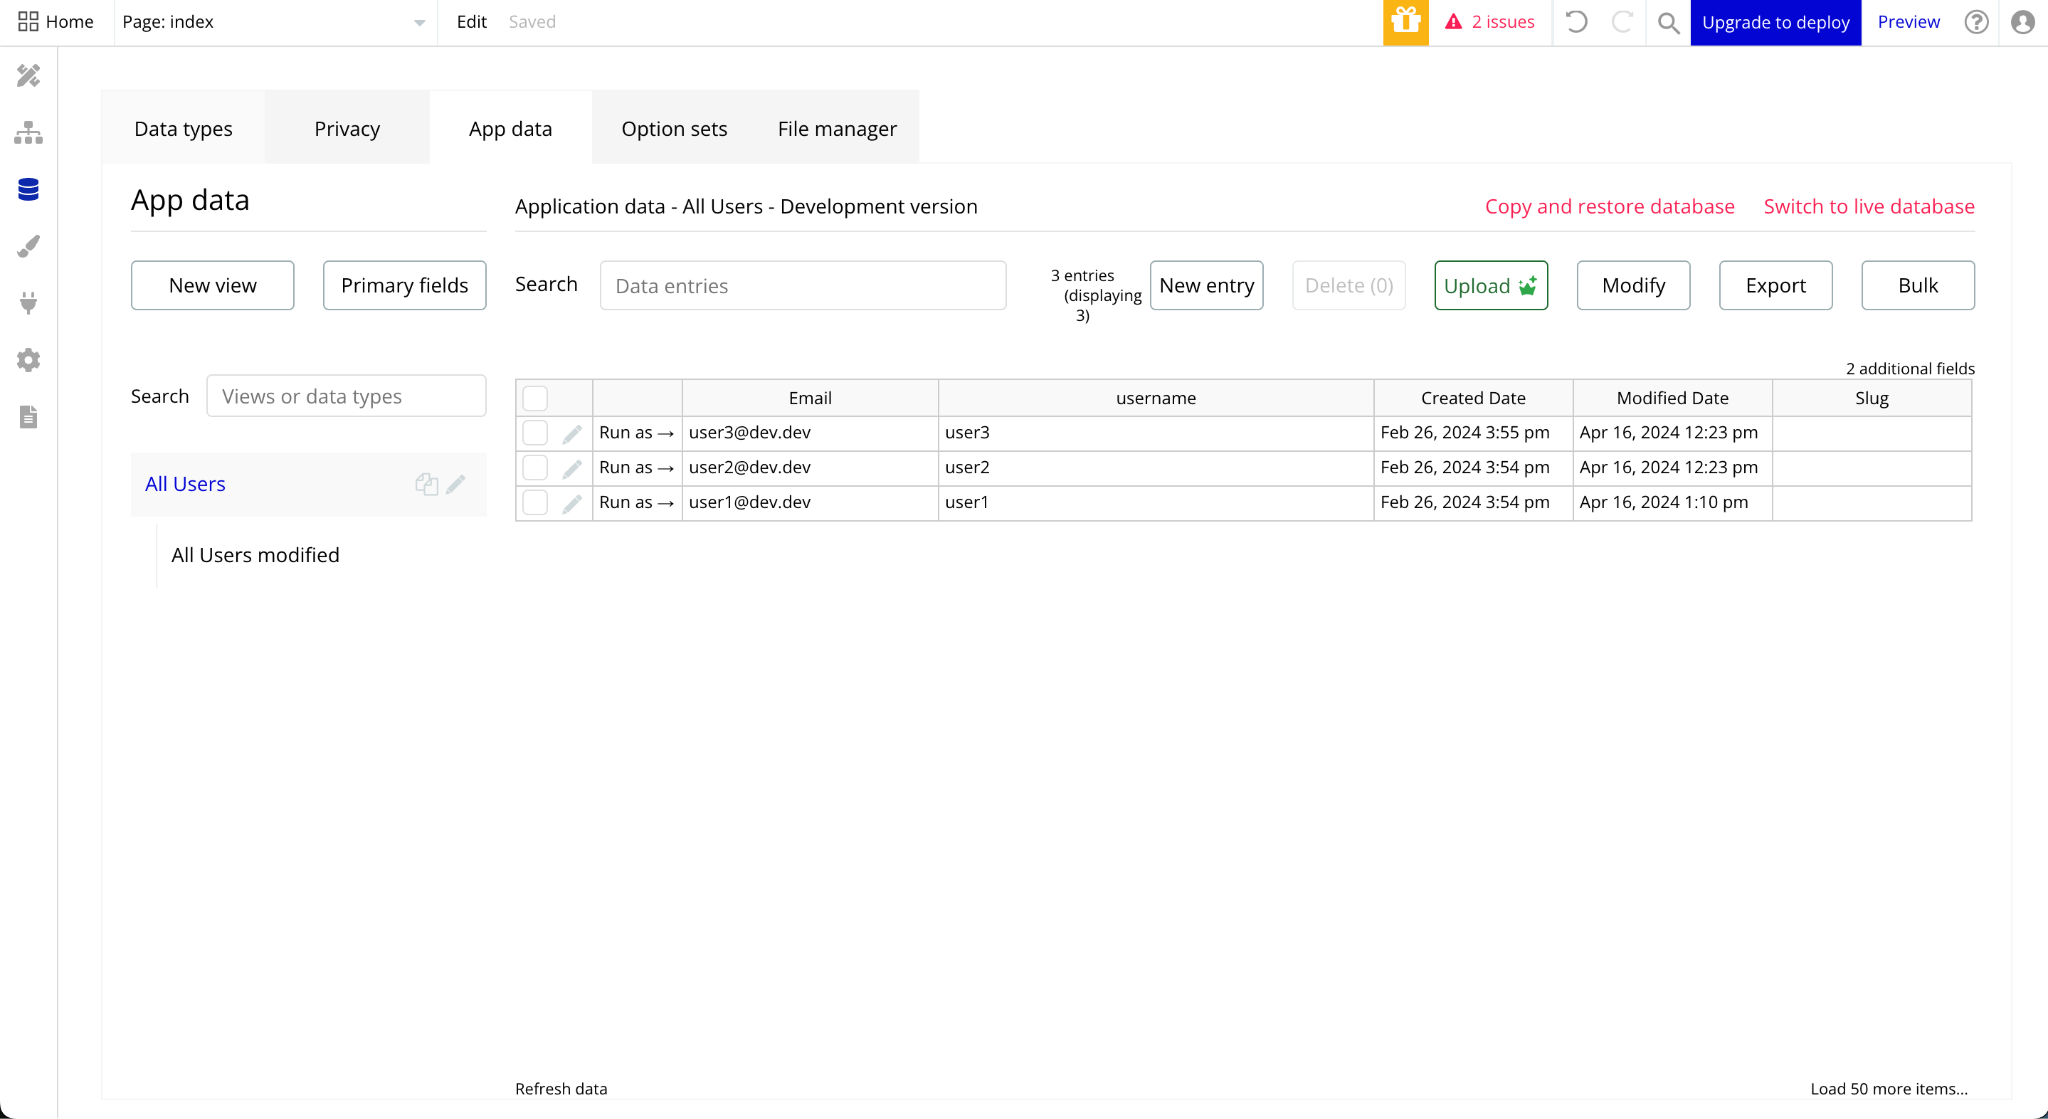The width and height of the screenshot is (2048, 1119).
Task: Select the All Users modified view
Action: (x=255, y=555)
